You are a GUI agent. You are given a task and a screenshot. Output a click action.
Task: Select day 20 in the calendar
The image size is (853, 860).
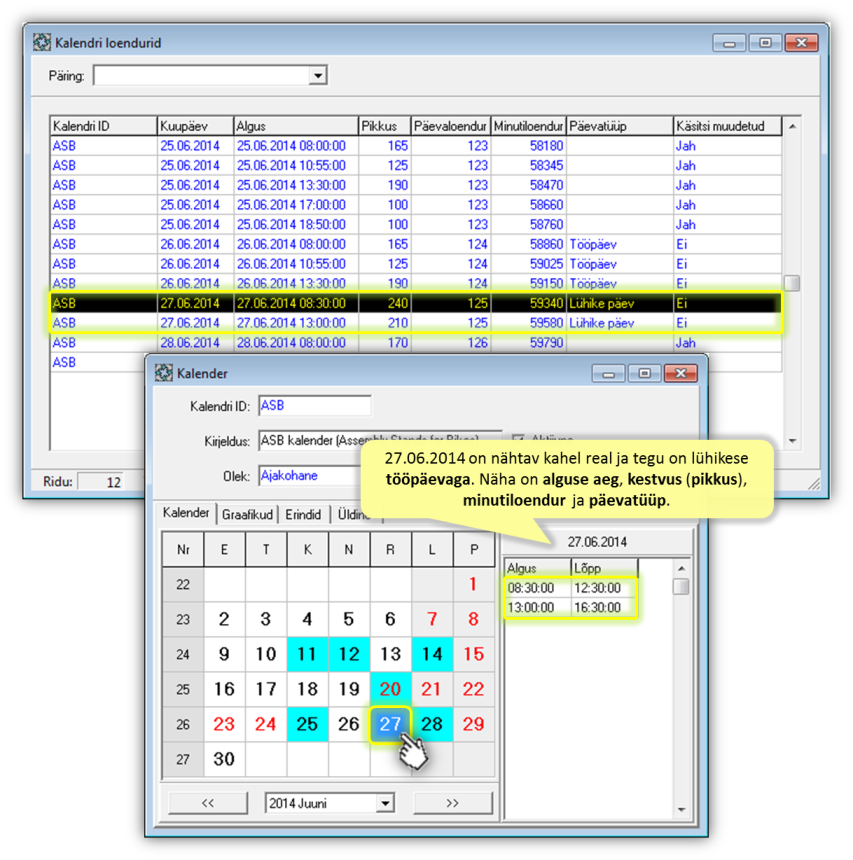[x=390, y=689]
